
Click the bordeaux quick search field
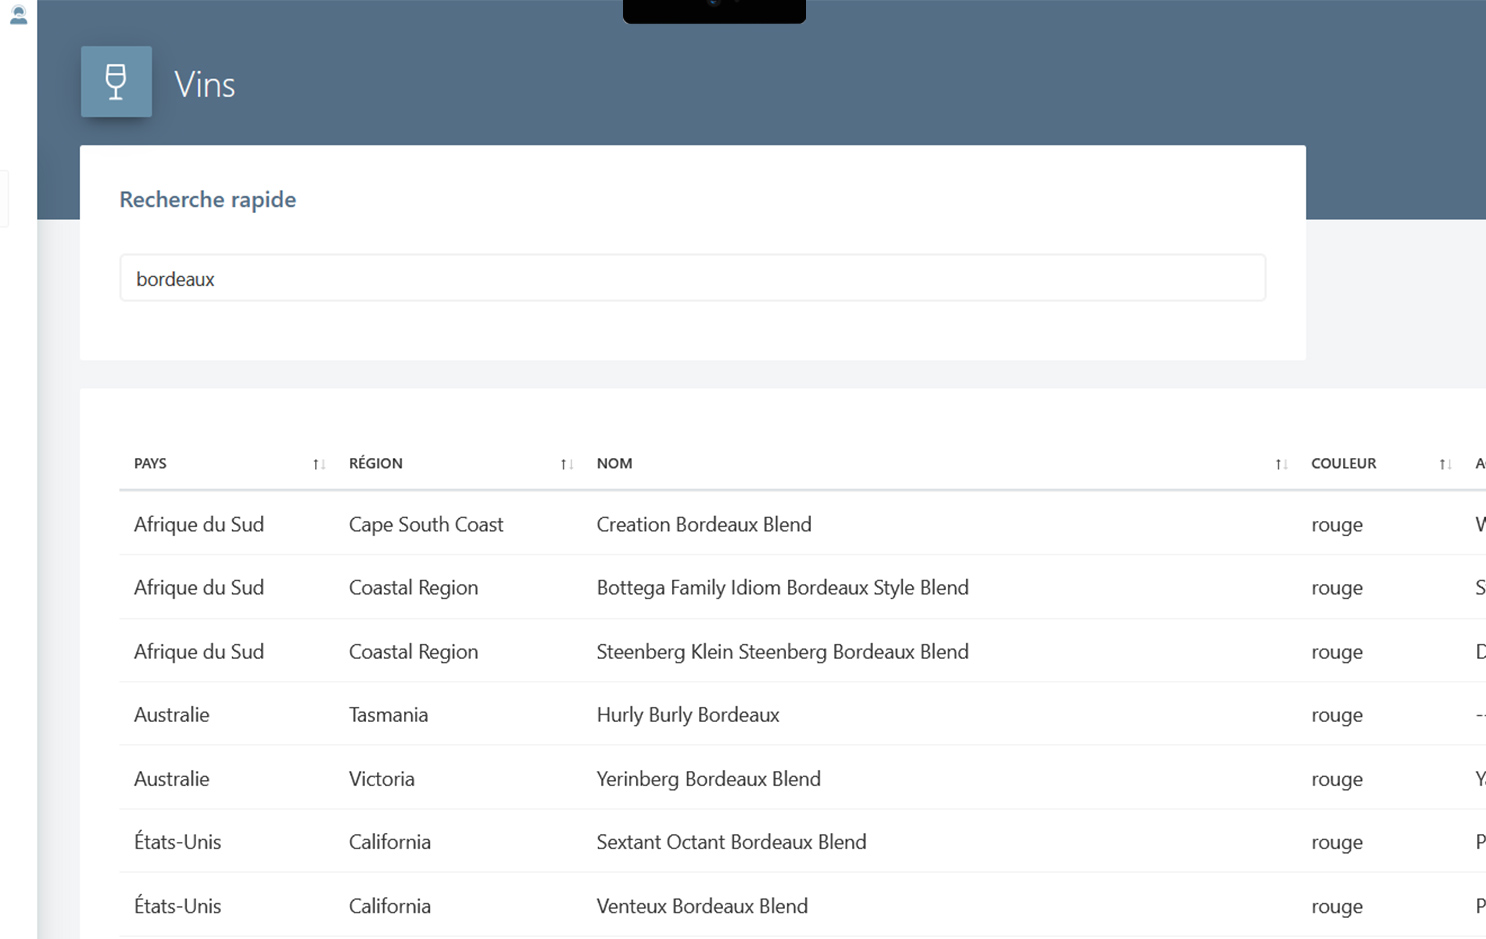pos(692,279)
